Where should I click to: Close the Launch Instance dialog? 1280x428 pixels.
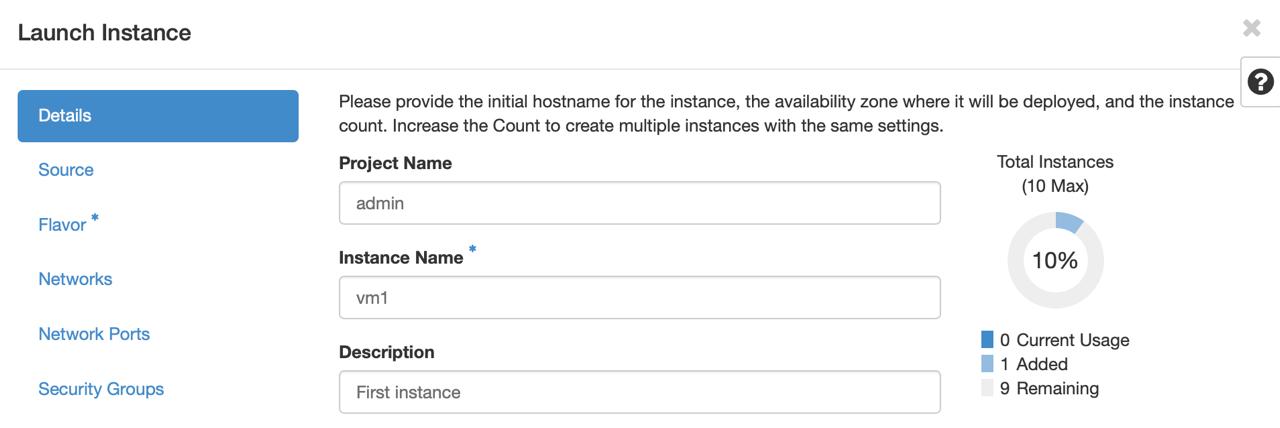tap(1251, 29)
